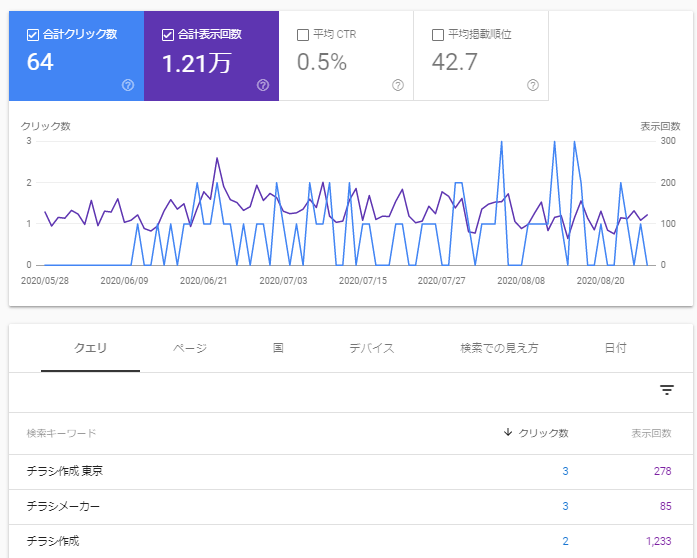Image resolution: width=697 pixels, height=558 pixels.
Task: Click clicks value 3 for チラシ作成 東京
Action: 565,471
